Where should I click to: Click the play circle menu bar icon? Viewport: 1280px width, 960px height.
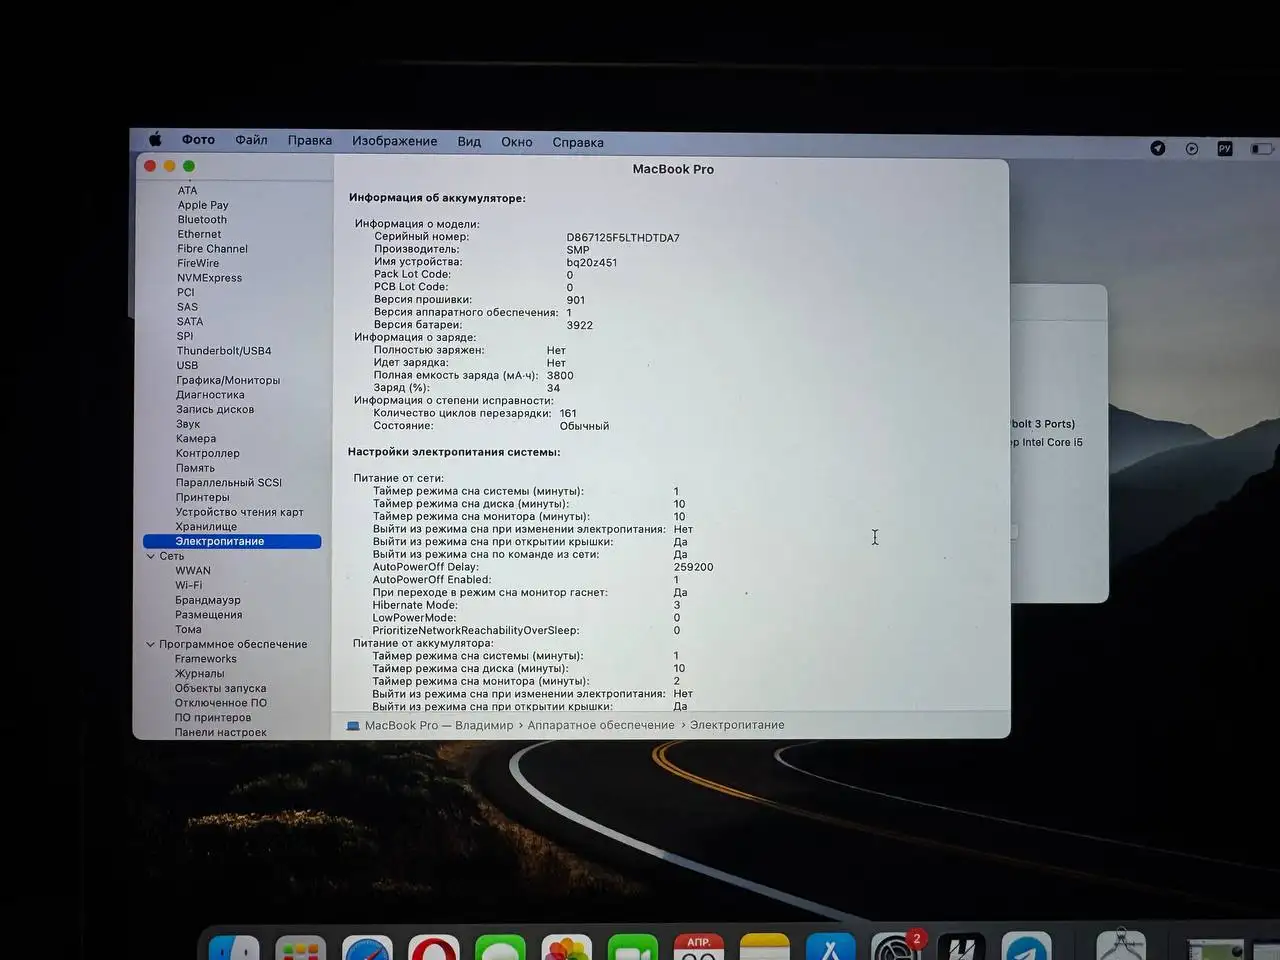(1192, 148)
